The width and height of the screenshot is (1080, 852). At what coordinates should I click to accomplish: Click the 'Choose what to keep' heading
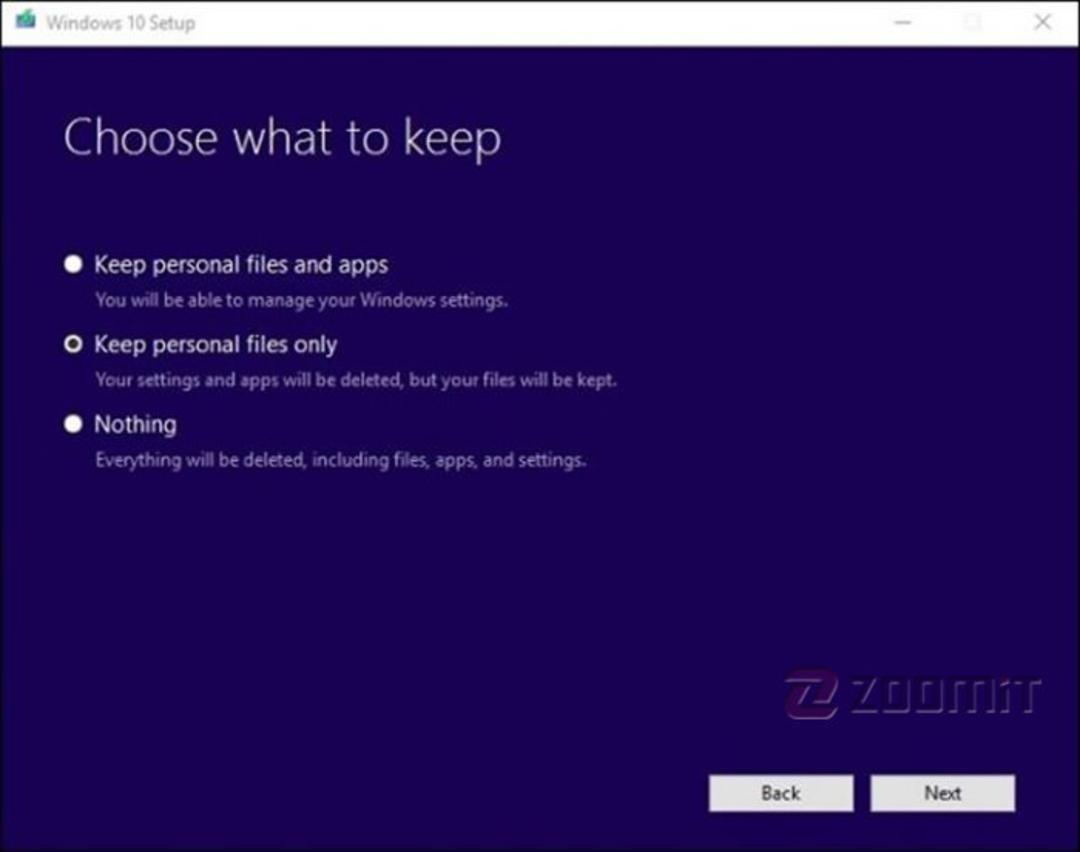coord(282,138)
